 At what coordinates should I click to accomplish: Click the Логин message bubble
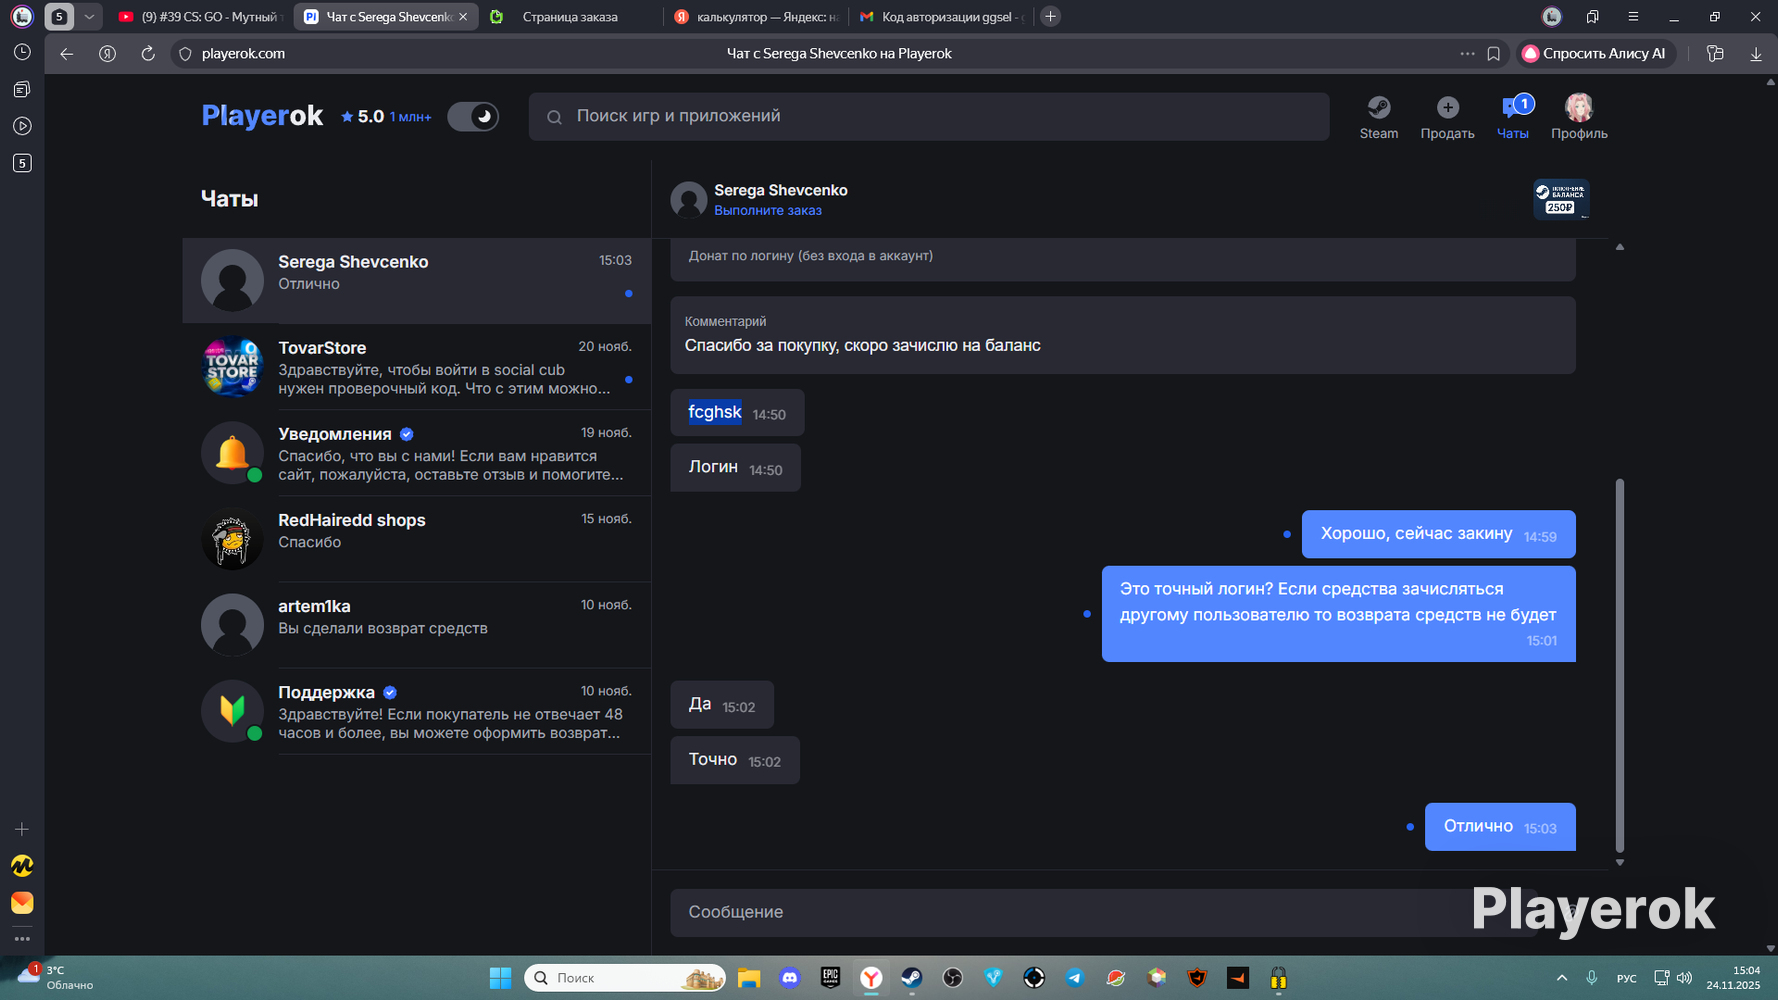pyautogui.click(x=735, y=468)
